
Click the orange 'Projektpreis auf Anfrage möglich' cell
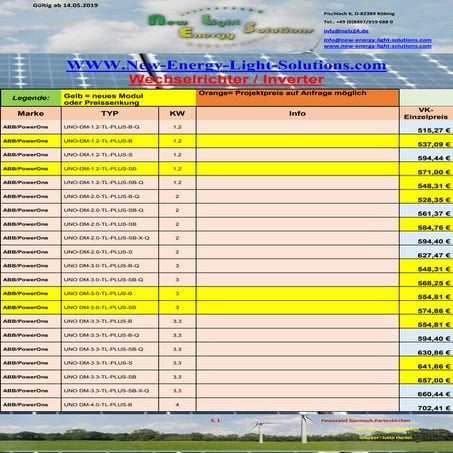(298, 98)
